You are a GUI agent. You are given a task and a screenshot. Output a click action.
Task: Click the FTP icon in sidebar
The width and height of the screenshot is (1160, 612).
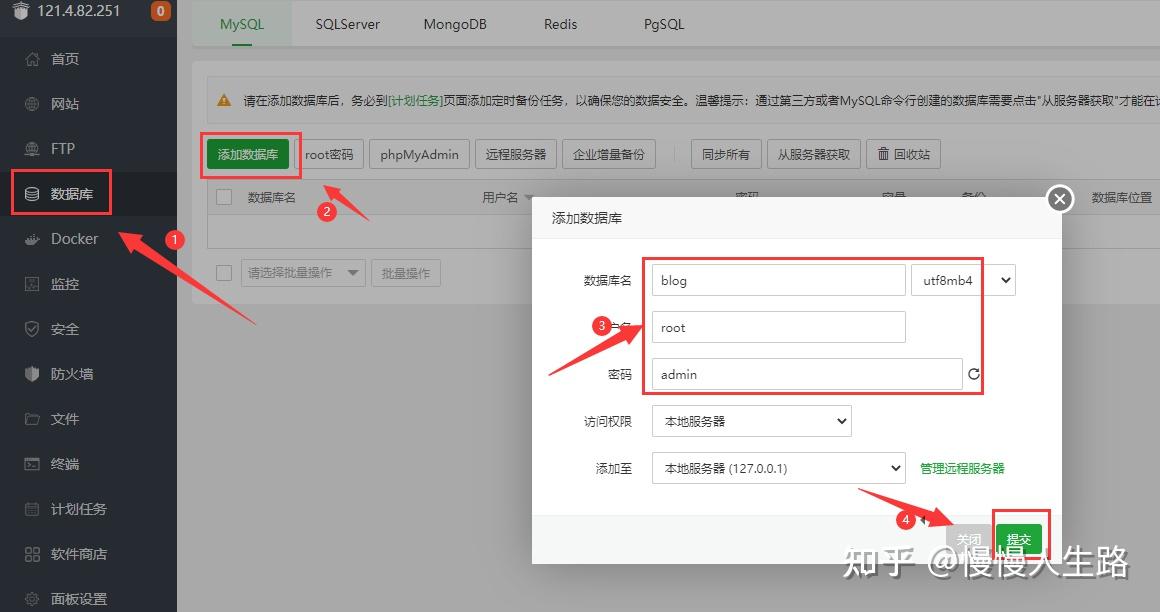click(32, 149)
